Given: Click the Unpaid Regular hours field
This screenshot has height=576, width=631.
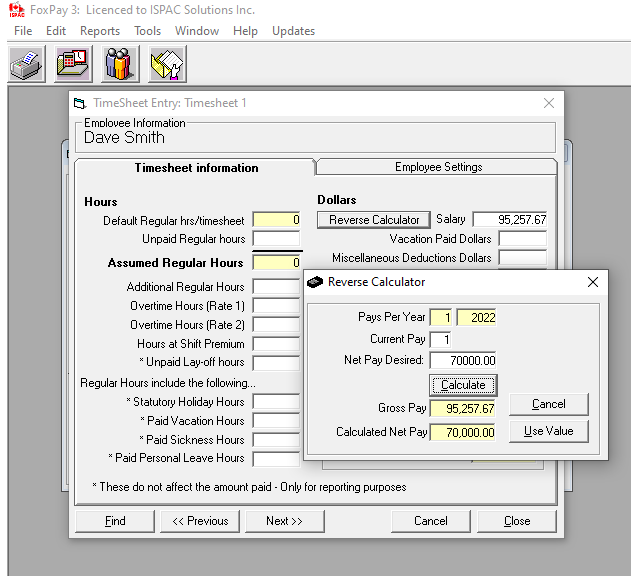Looking at the screenshot, I should (276, 239).
